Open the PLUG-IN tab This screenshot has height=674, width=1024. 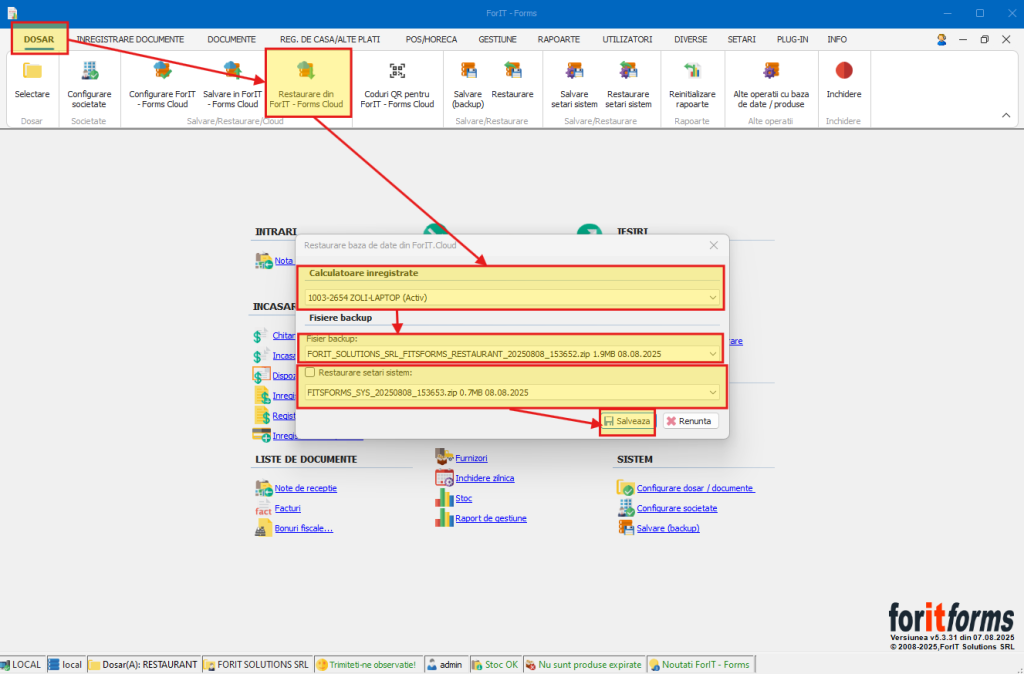click(792, 39)
